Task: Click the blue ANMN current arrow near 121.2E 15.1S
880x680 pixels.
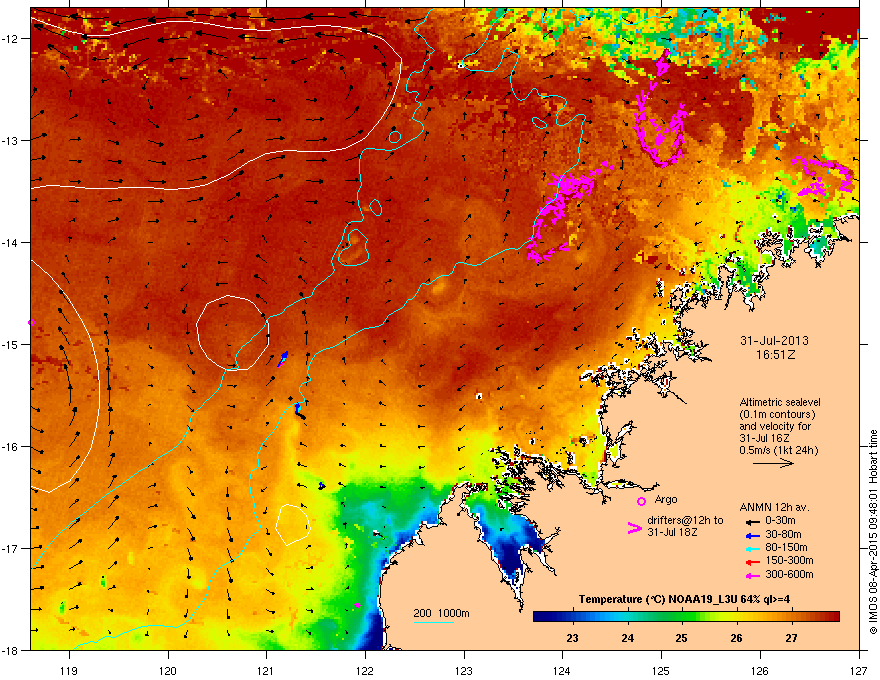Action: tap(283, 359)
